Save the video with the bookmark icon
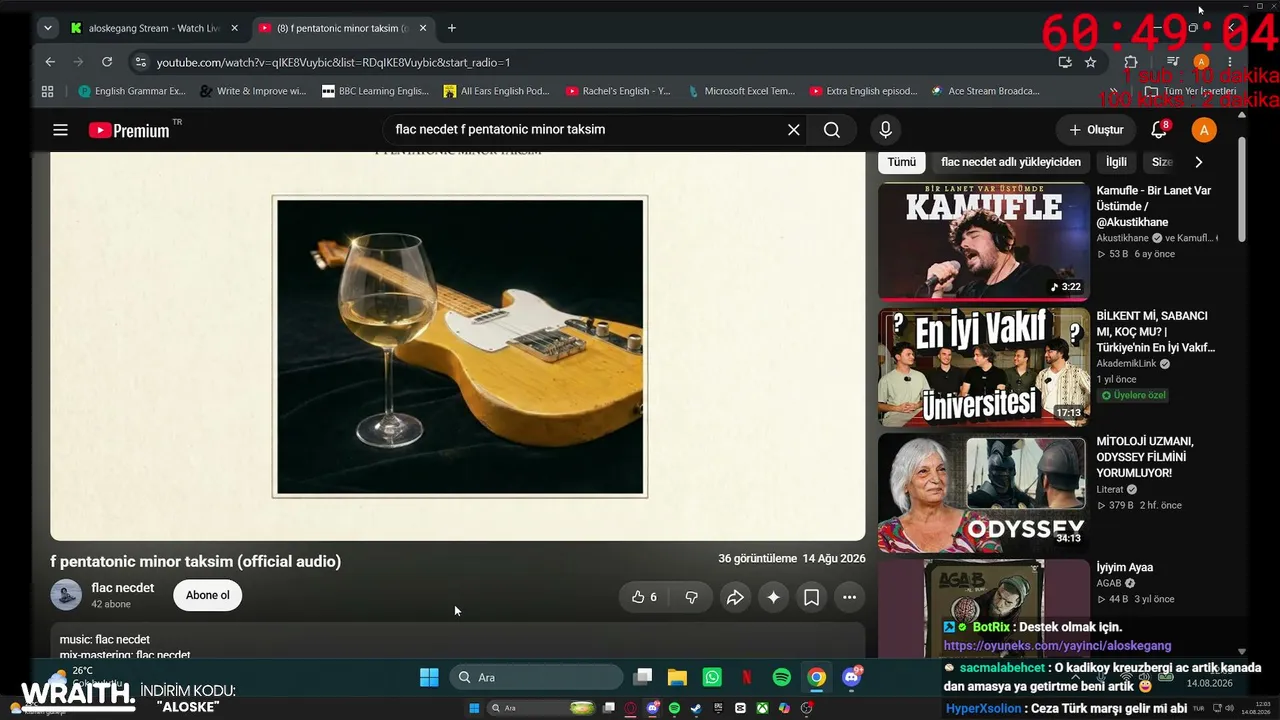The width and height of the screenshot is (1280, 720). [x=811, y=597]
